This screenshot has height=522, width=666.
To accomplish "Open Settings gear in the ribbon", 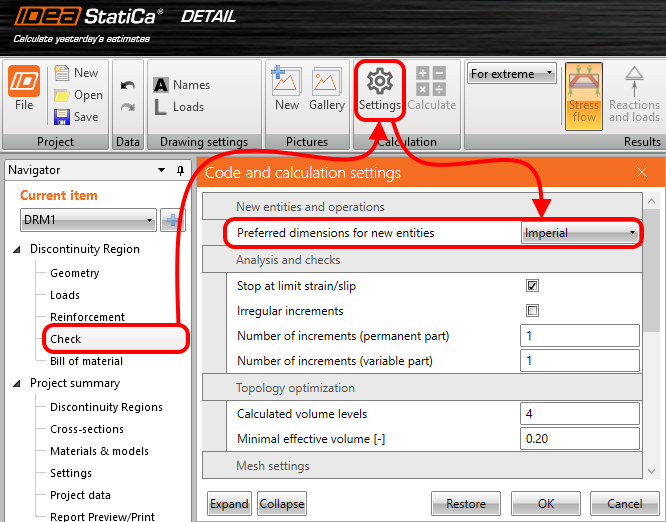I will pos(380,88).
